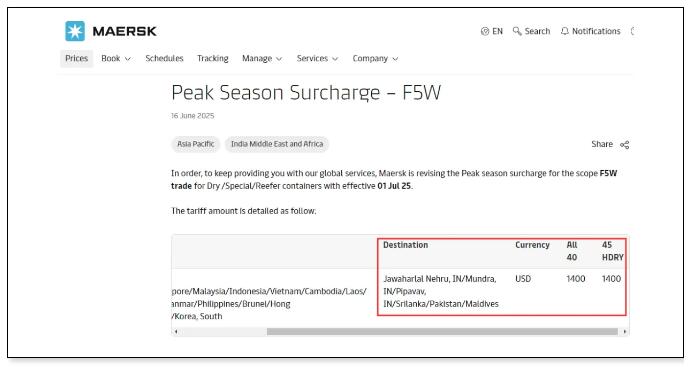Click the MAERSK wordmark text
The height and width of the screenshot is (367, 689).
[x=124, y=31]
